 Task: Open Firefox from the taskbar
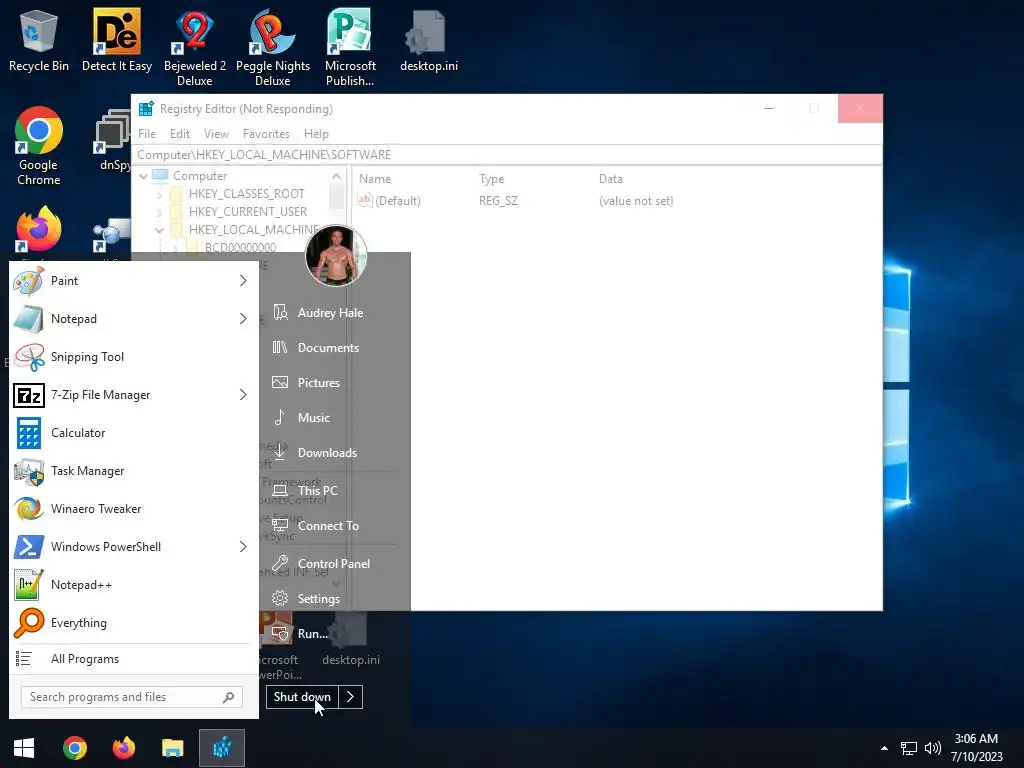[123, 748]
